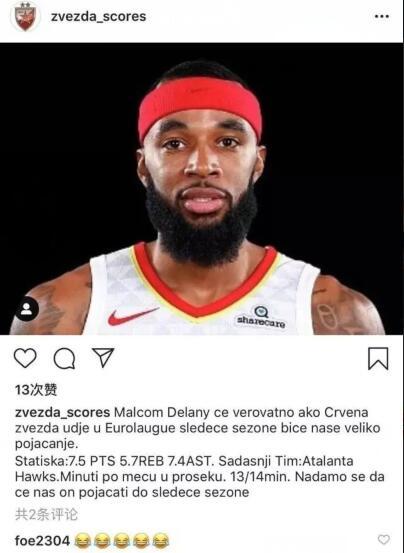Tap the Nike swoosh on the jersey

click(x=133, y=316)
